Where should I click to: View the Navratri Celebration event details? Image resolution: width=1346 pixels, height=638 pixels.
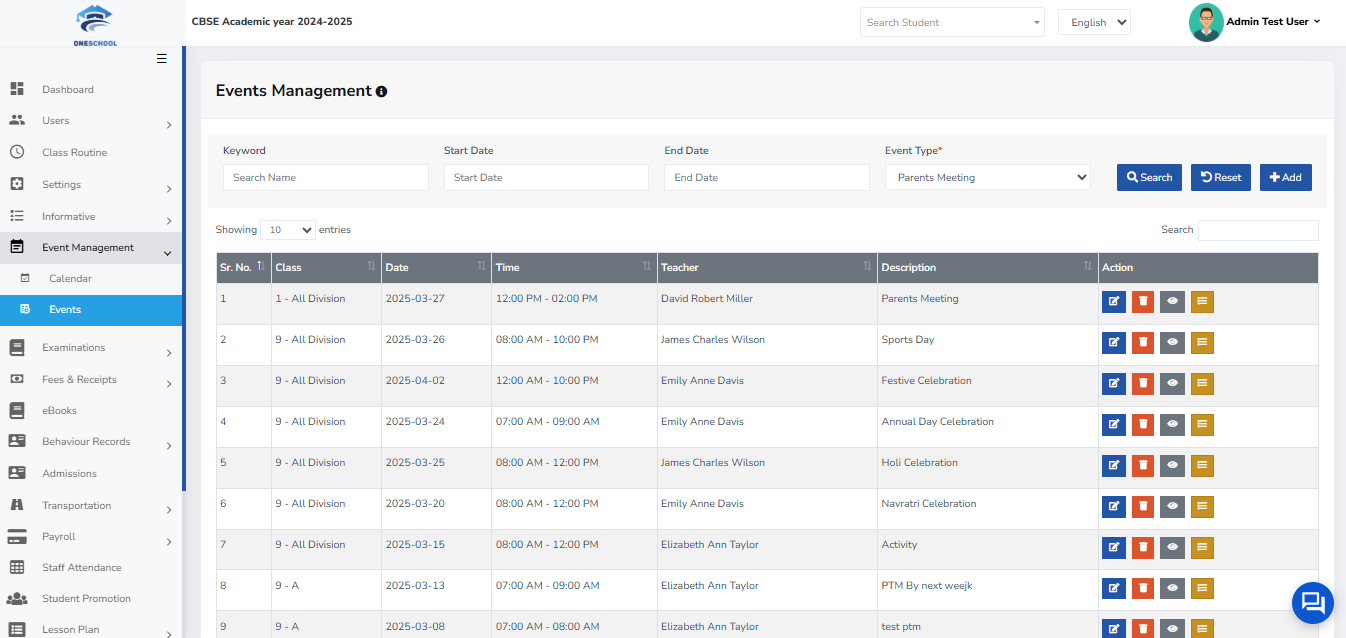[x=1172, y=507]
